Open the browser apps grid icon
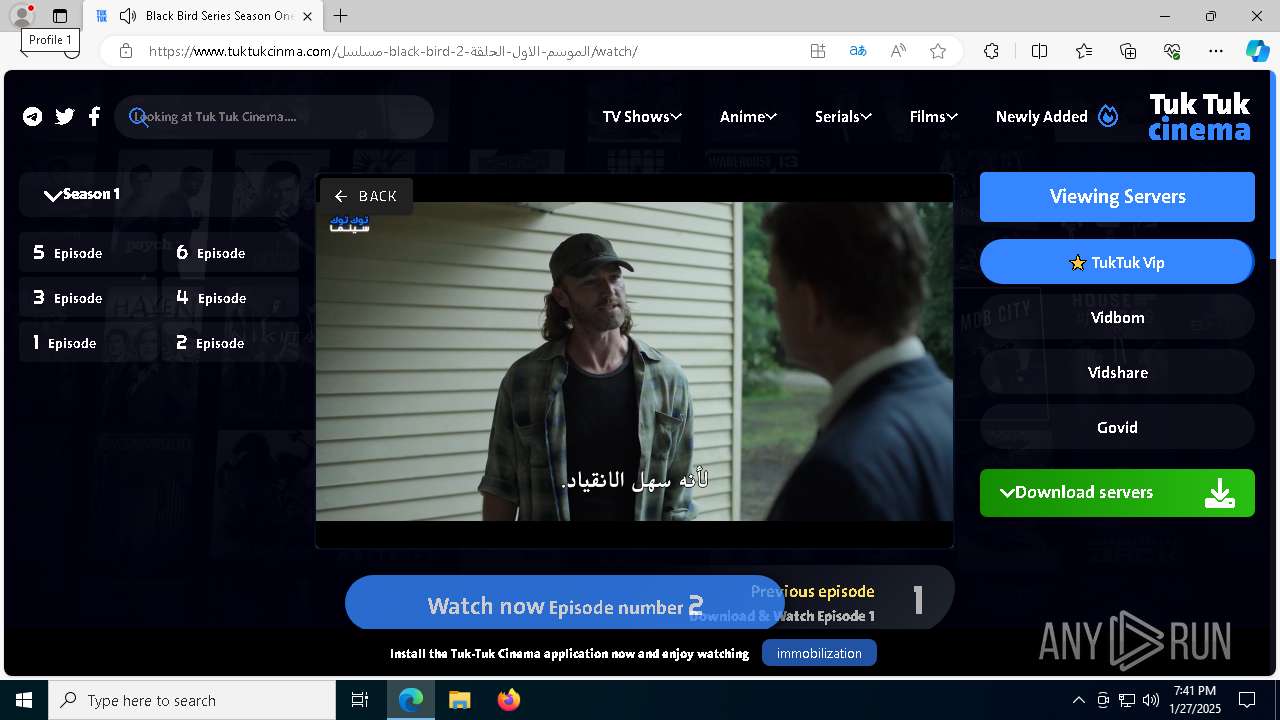1280x720 pixels. coord(818,51)
